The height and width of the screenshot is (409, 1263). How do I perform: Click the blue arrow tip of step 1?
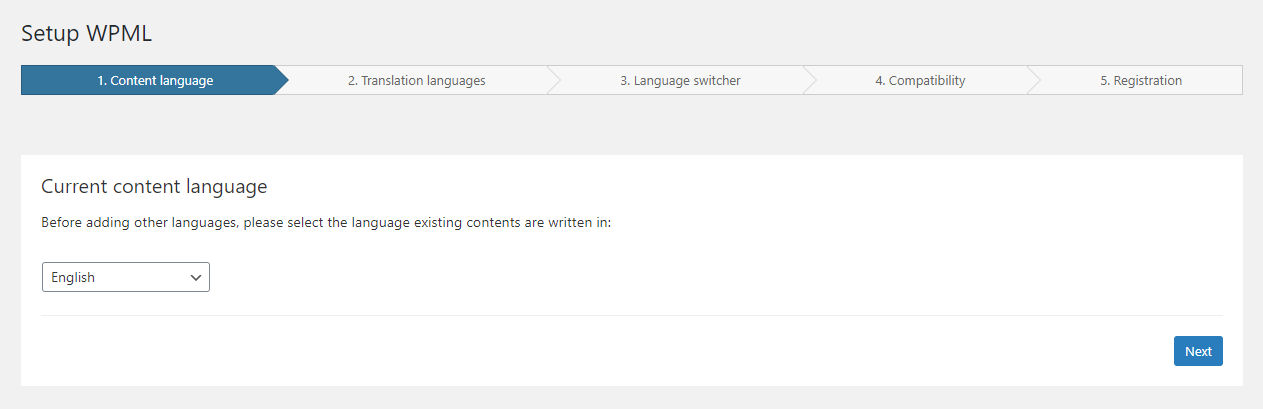pos(282,81)
